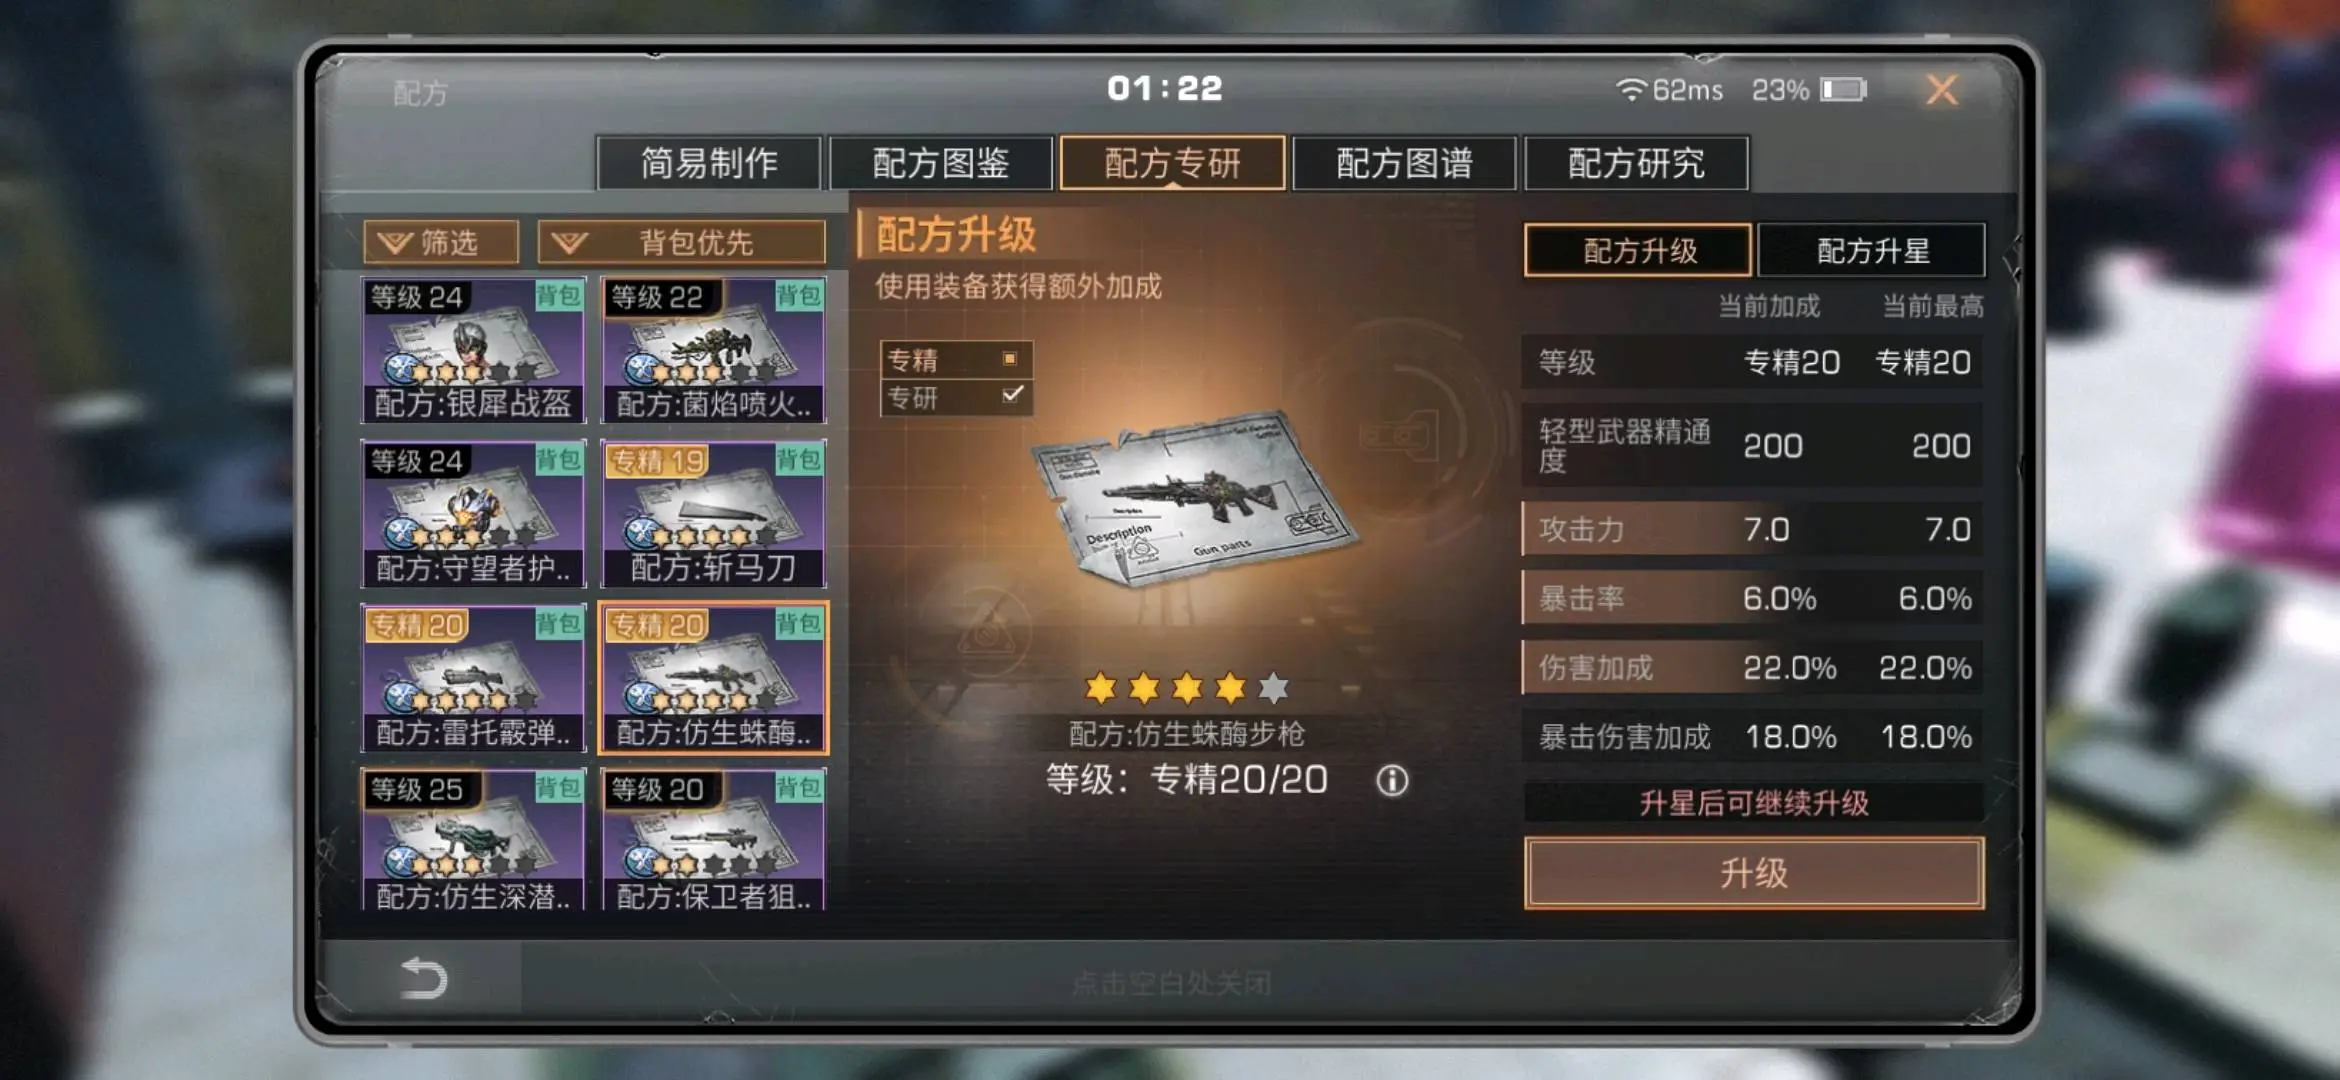Switch to the 简易制作 tab
Screen dimensions: 2340x1080
tap(709, 163)
